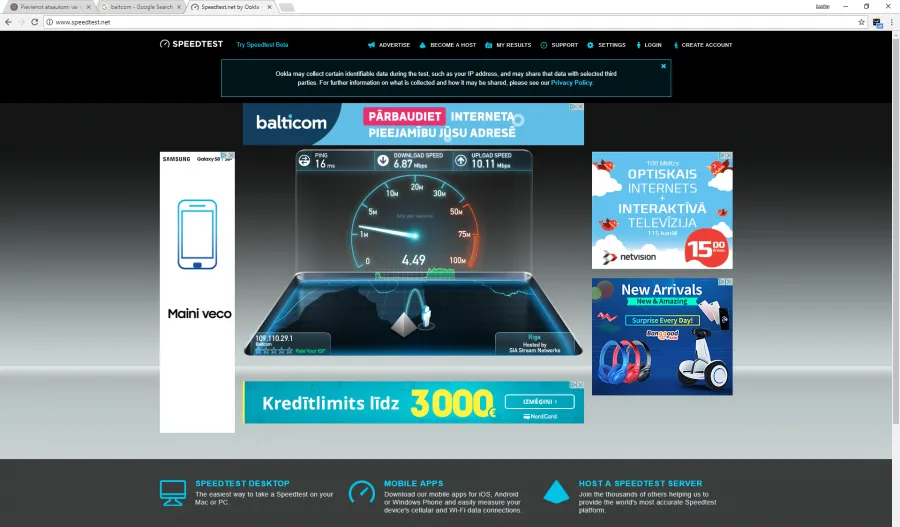Click the IZMĒĢINI button in credit ad
Screen dimensions: 900x527
tap(540, 401)
